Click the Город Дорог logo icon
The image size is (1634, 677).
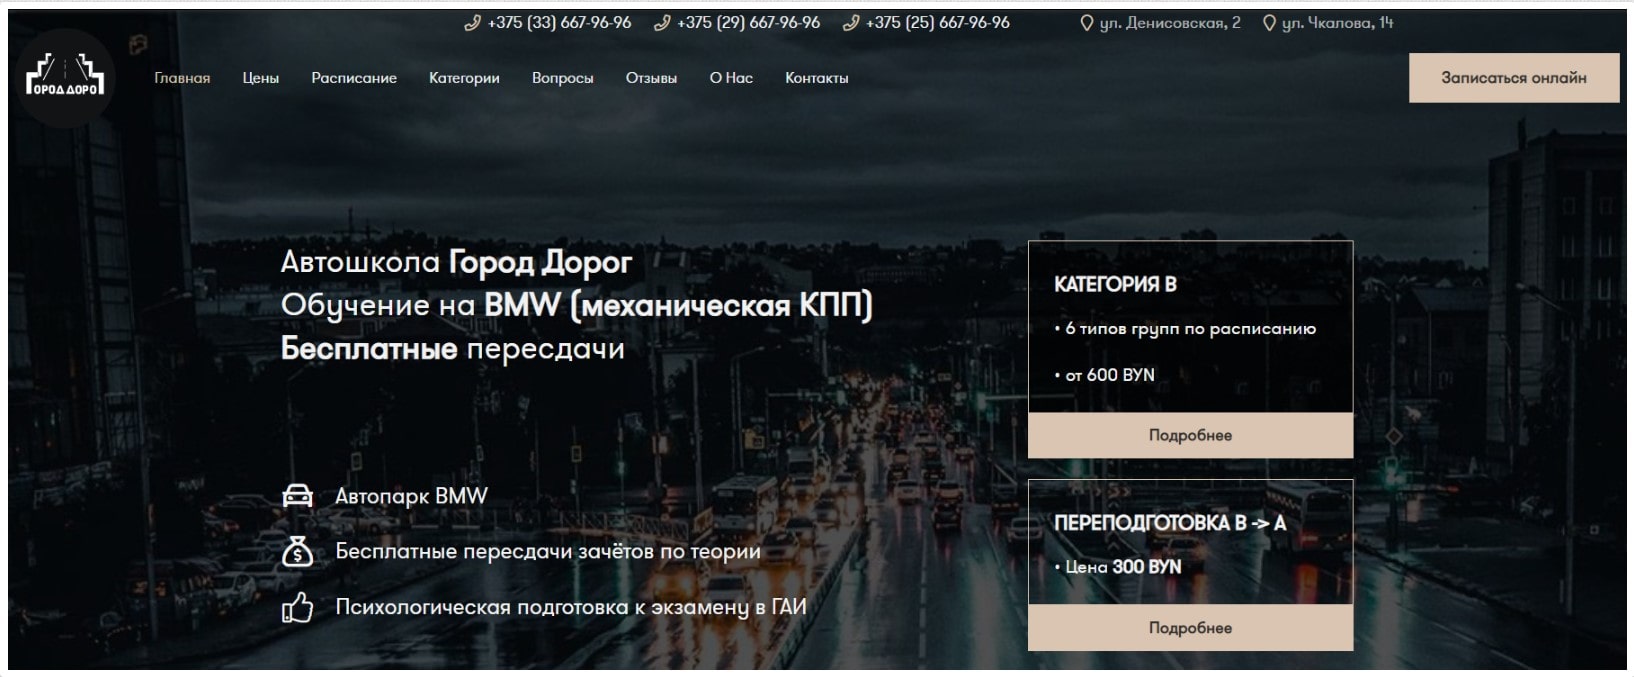click(x=65, y=78)
